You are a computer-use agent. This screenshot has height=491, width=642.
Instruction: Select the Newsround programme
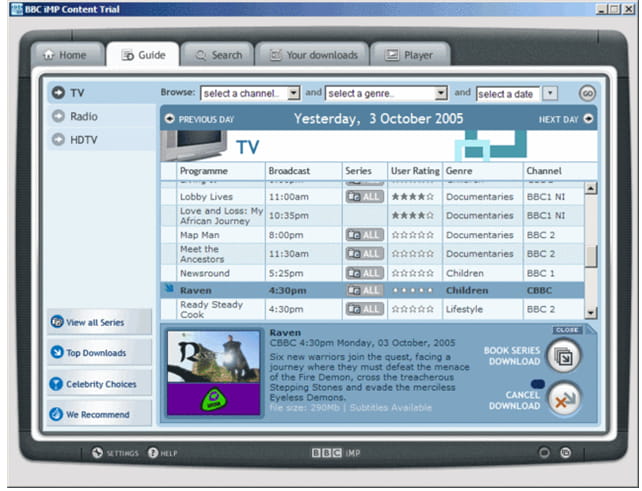point(204,273)
